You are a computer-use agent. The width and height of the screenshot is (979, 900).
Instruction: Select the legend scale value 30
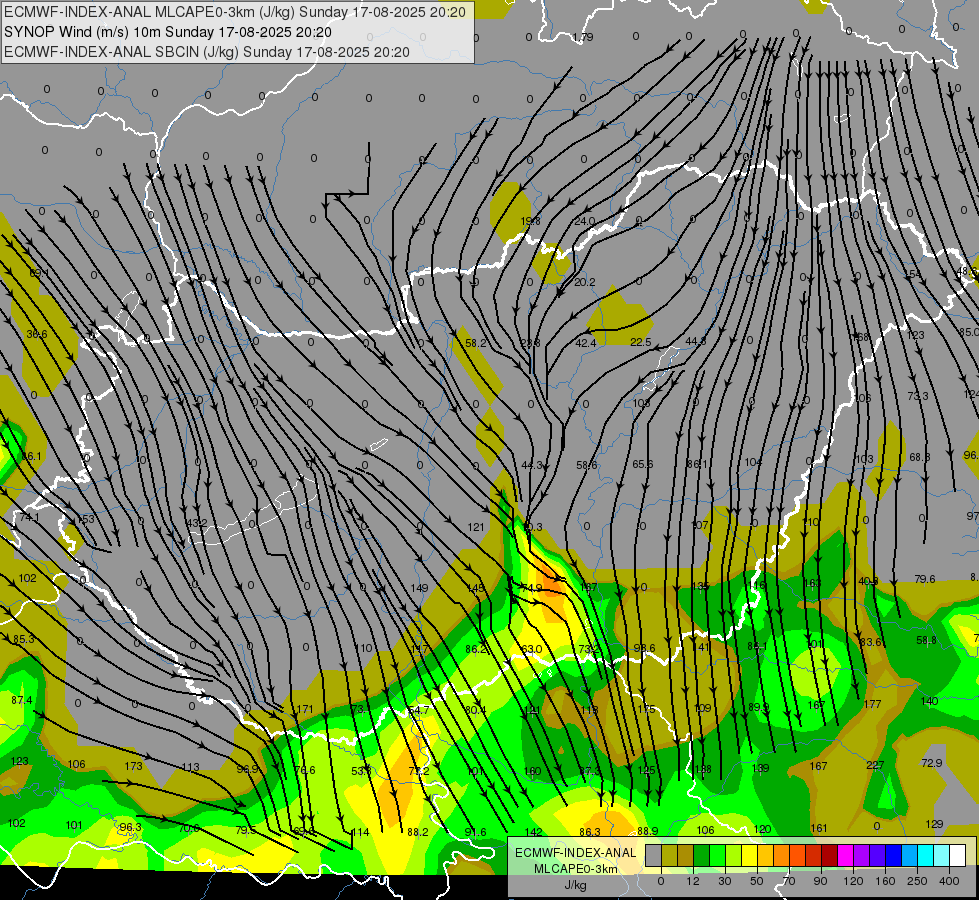click(x=725, y=881)
